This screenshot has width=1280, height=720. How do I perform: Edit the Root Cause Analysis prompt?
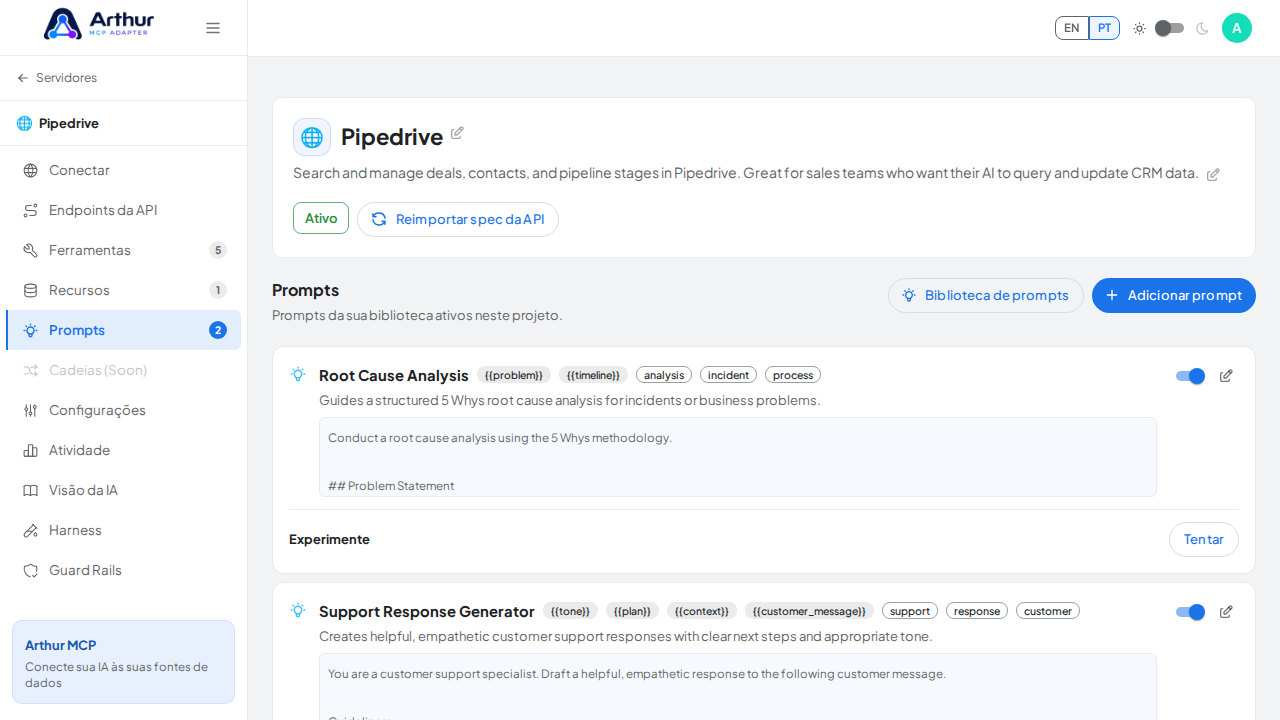coord(1226,376)
